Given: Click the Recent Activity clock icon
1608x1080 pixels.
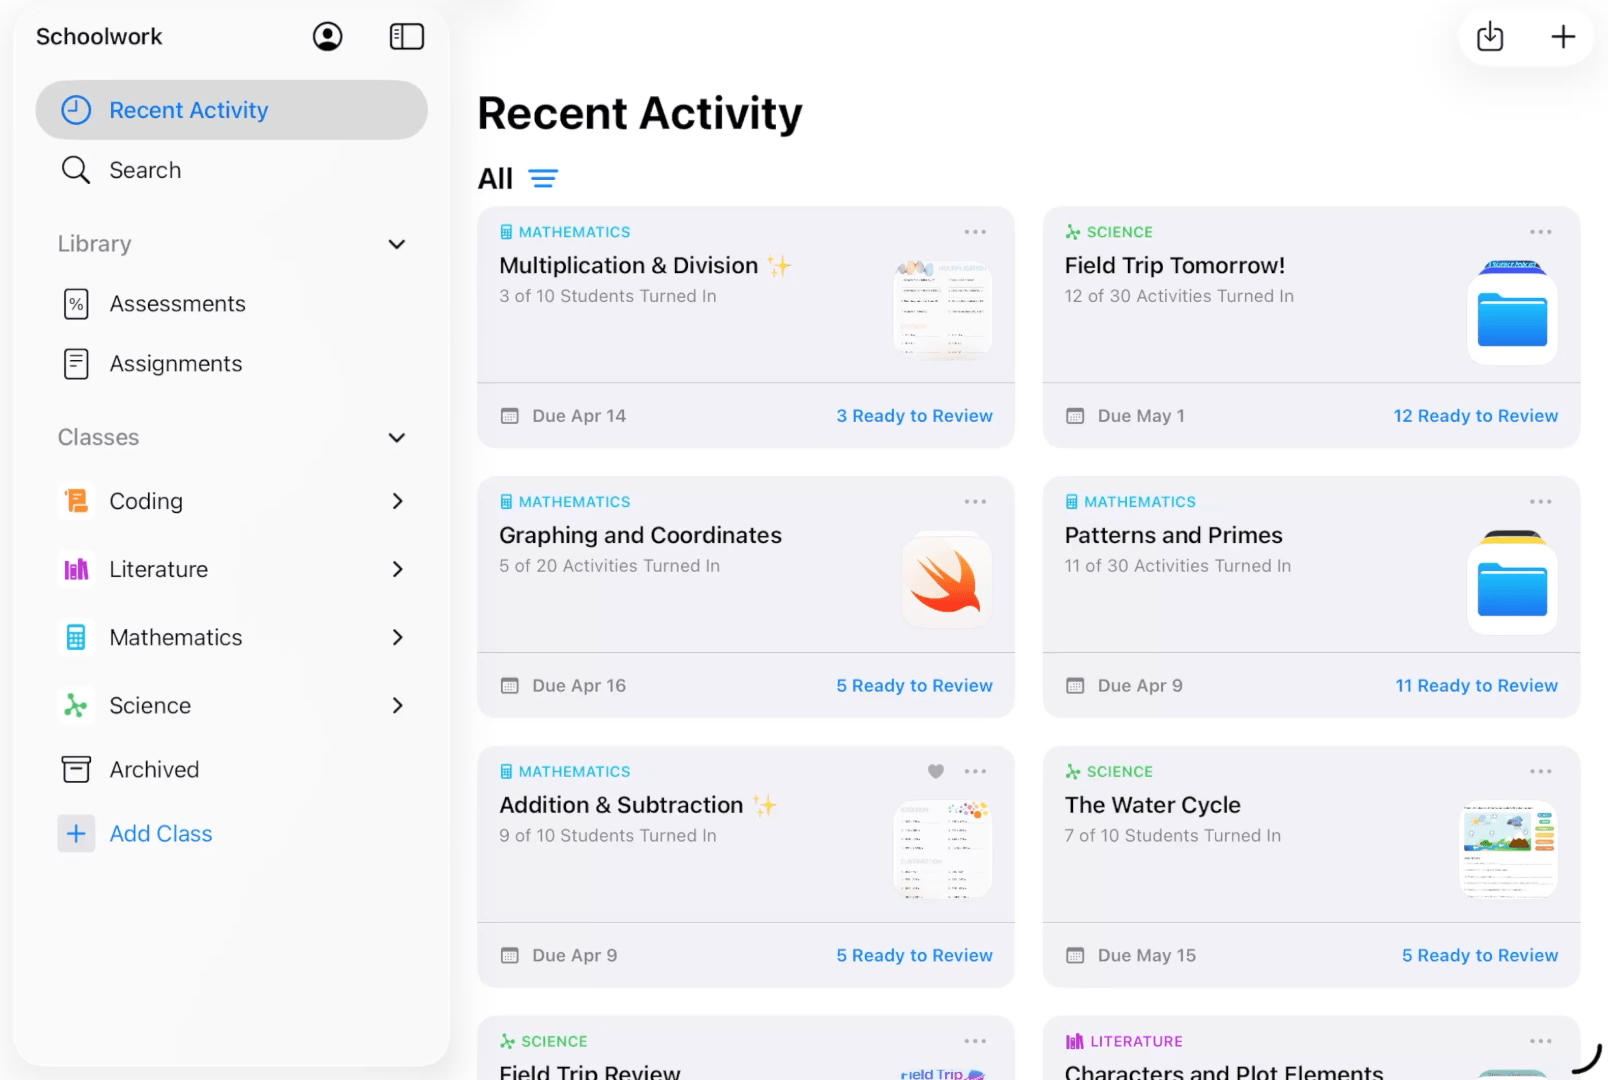Looking at the screenshot, I should pos(76,110).
